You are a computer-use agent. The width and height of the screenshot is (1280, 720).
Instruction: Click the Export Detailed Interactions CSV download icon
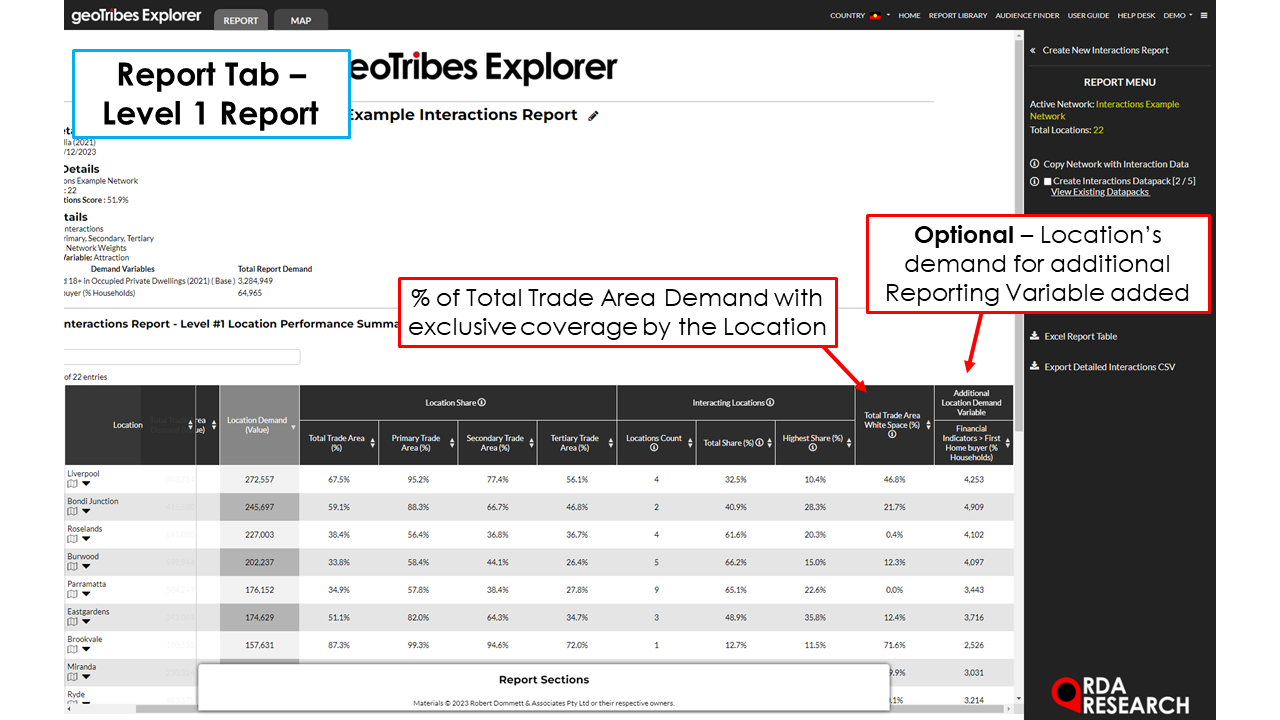[x=1035, y=367]
